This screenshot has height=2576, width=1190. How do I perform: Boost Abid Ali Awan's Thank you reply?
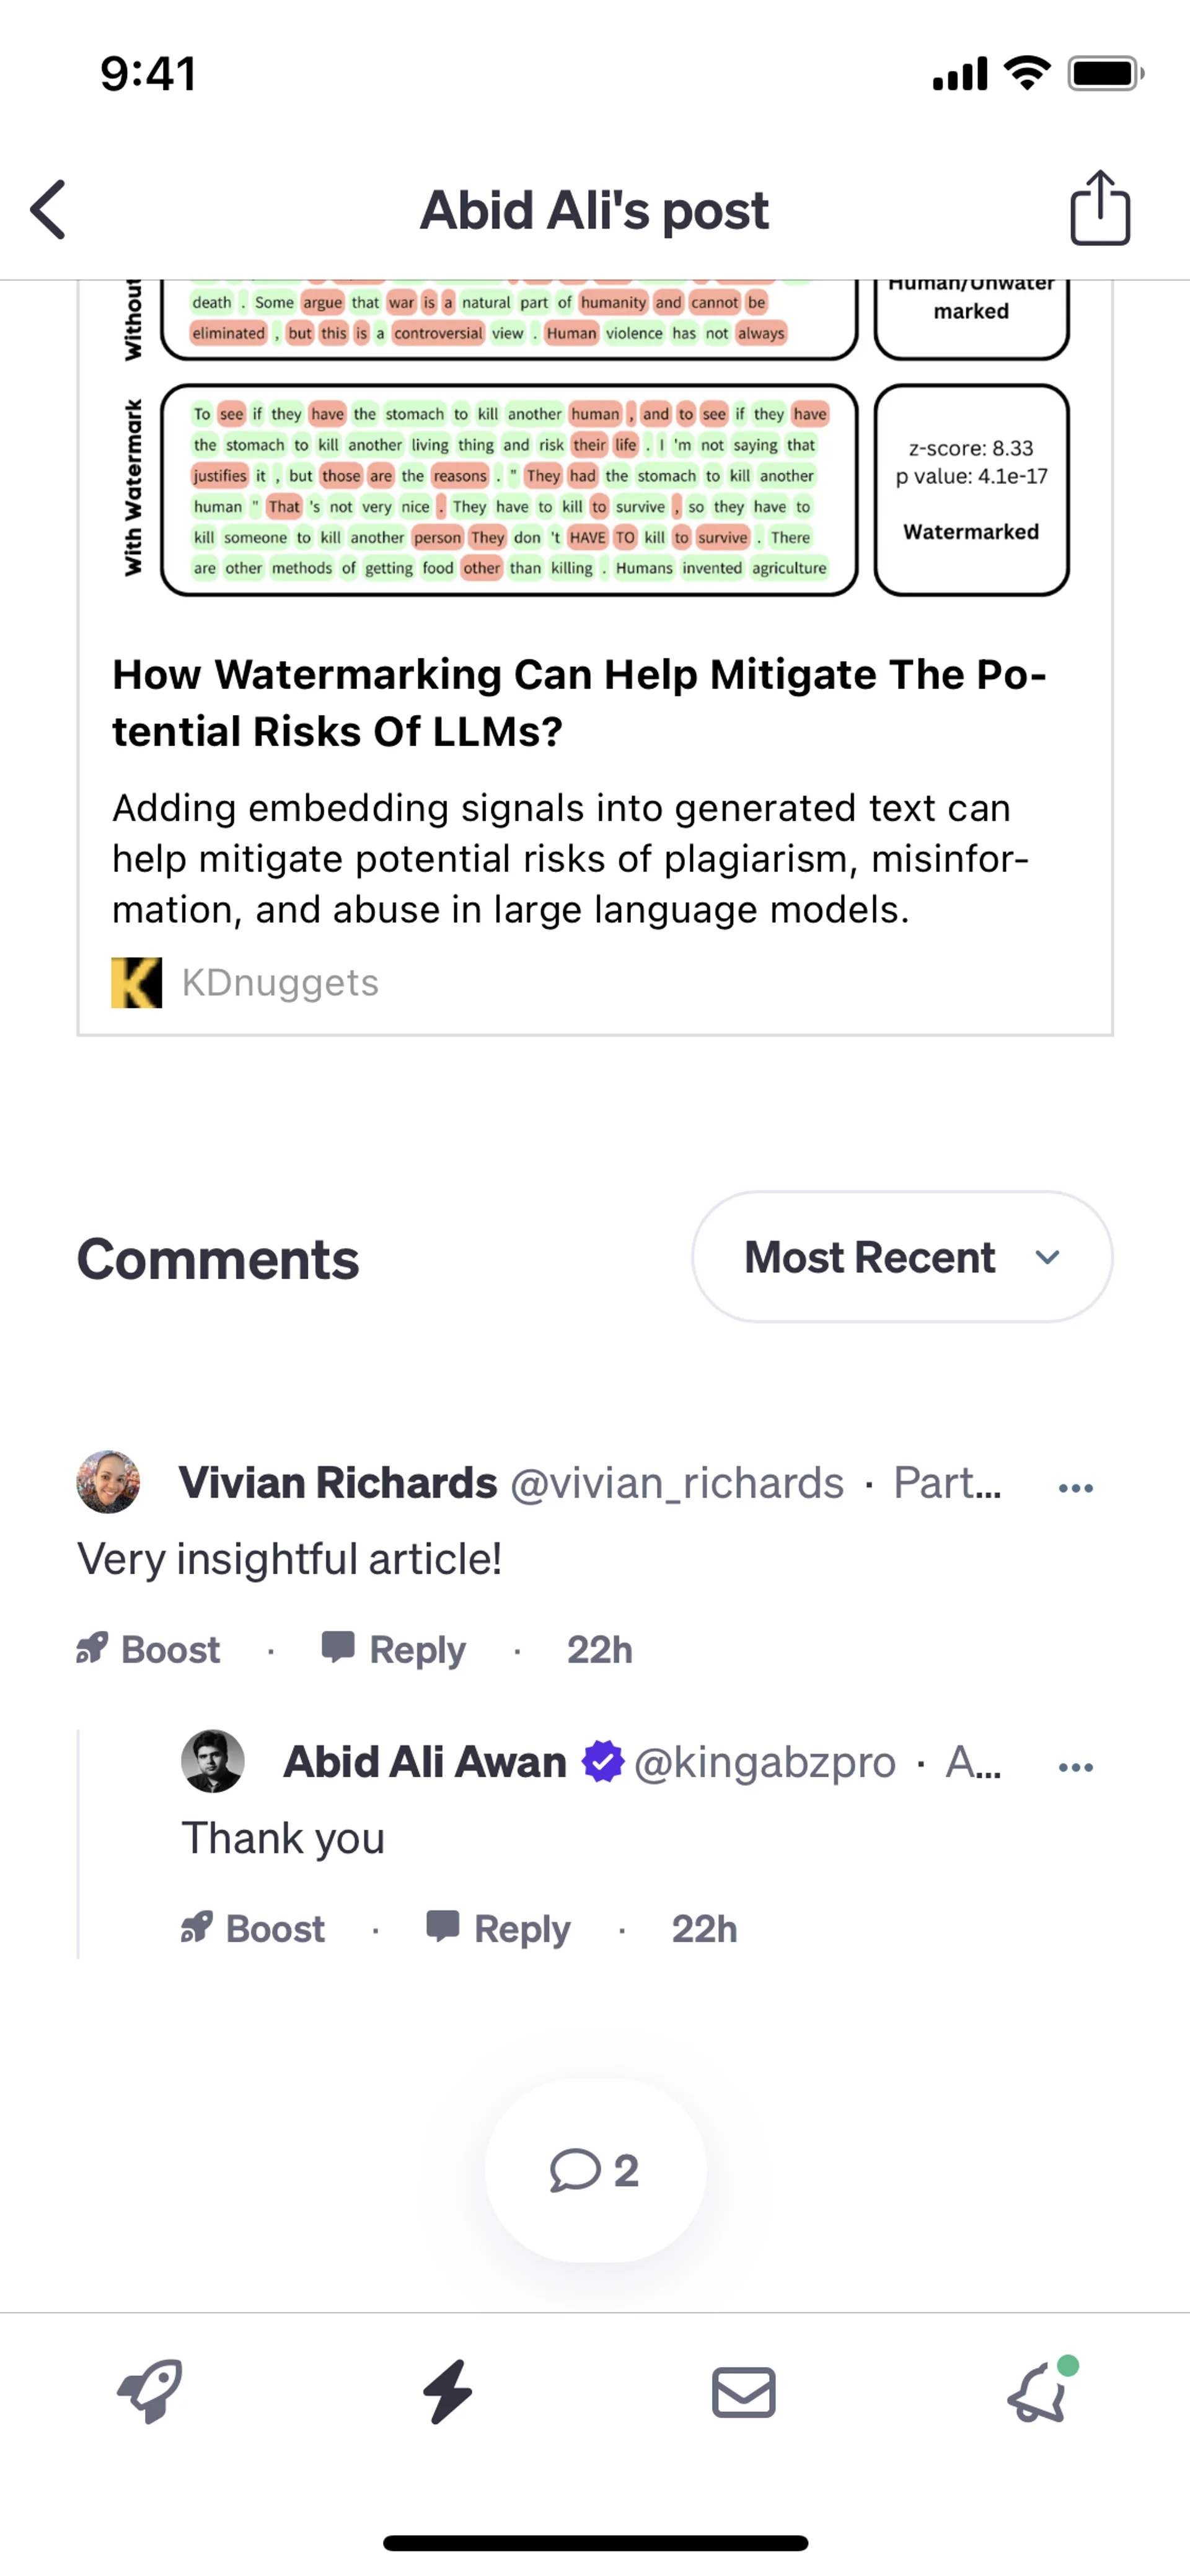click(254, 1928)
